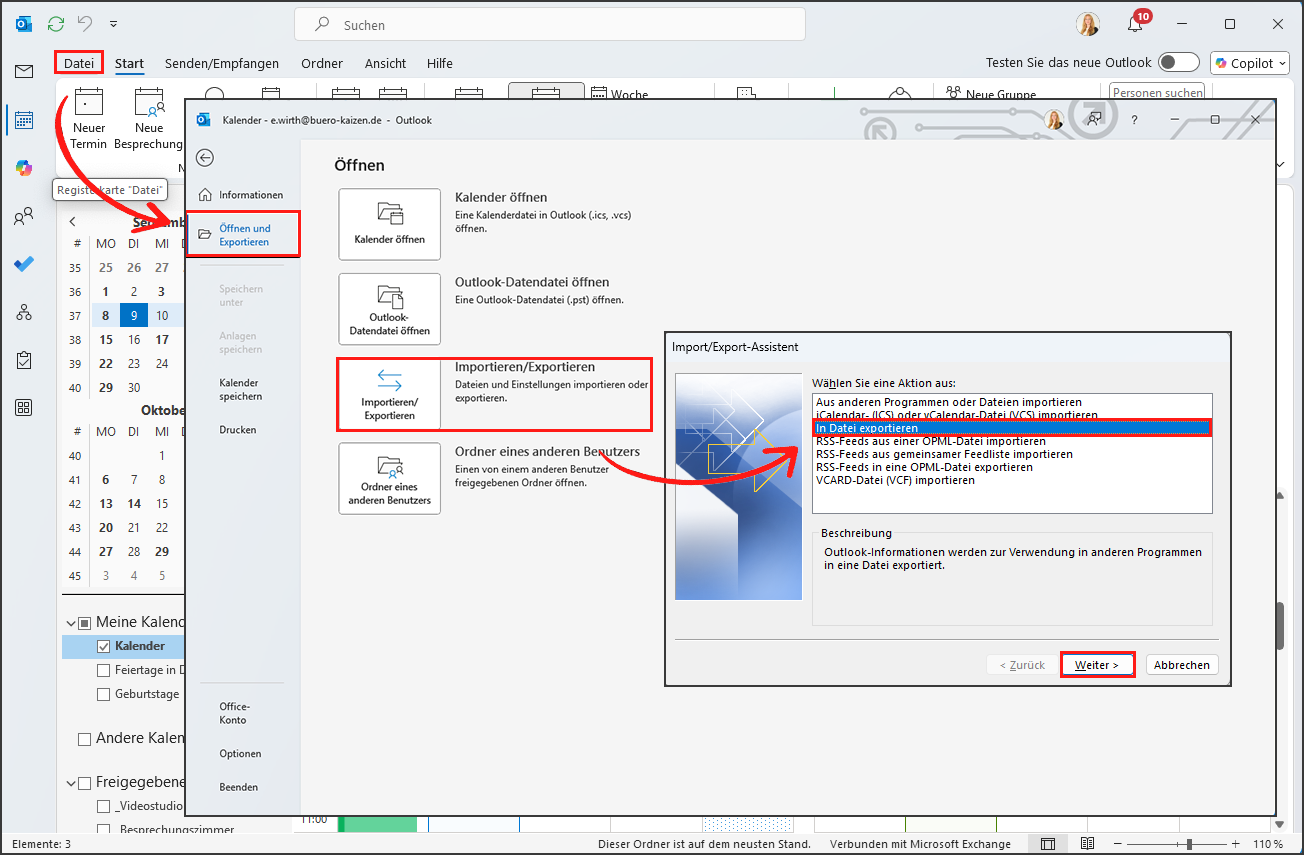1304x855 pixels.
Task: Click Outlook-Datendatei öffnen button
Action: (x=390, y=309)
